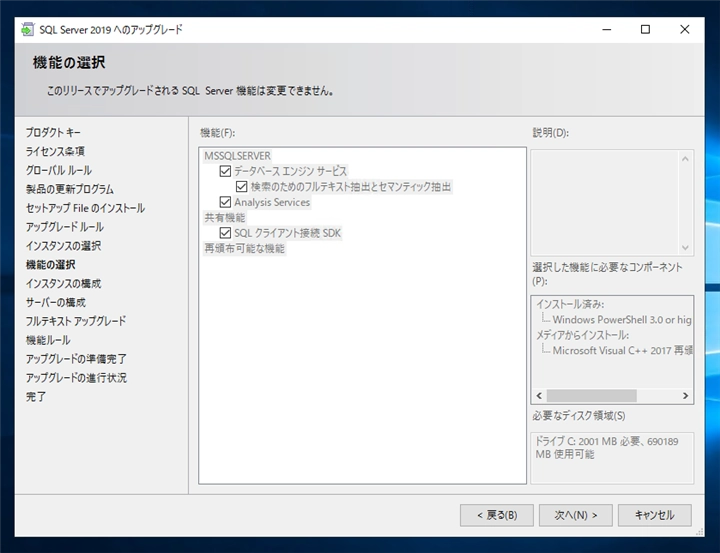Viewport: 720px width, 553px height.
Task: Toggle the フルテキスト抽出とセマンティック抽出 checkbox
Action: (x=242, y=186)
